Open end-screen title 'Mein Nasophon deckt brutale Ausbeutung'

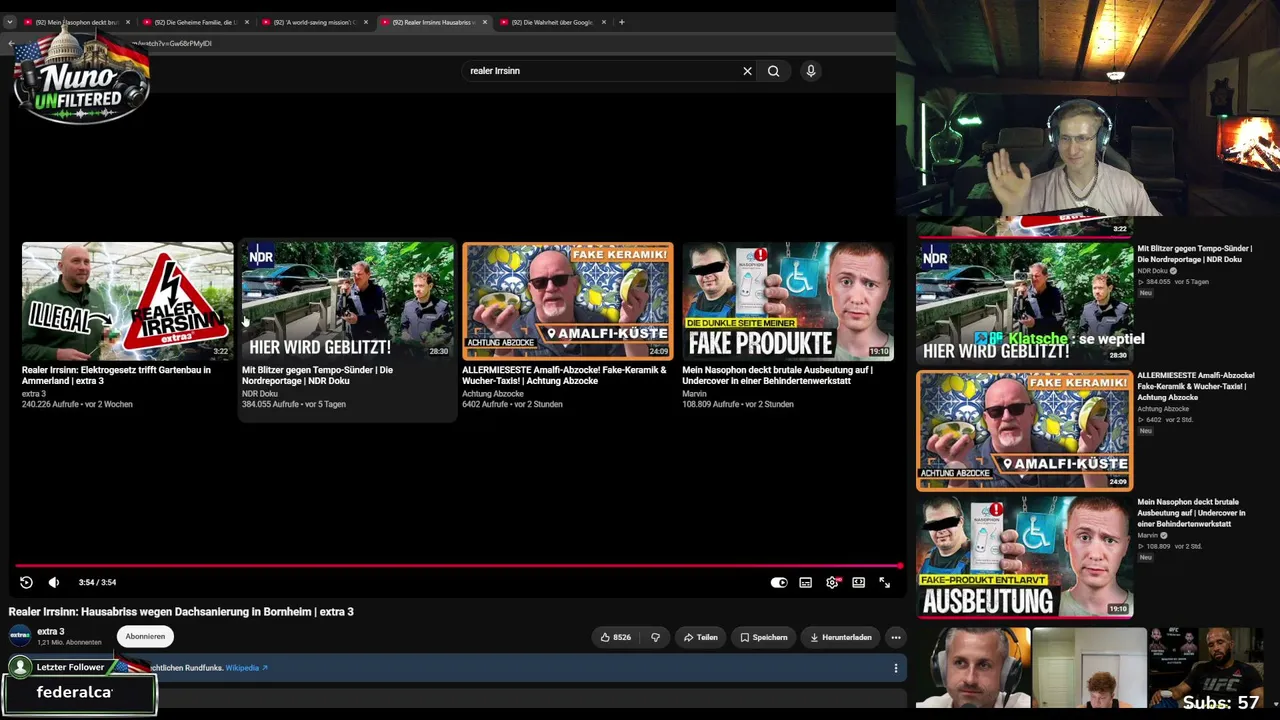pyautogui.click(x=777, y=375)
